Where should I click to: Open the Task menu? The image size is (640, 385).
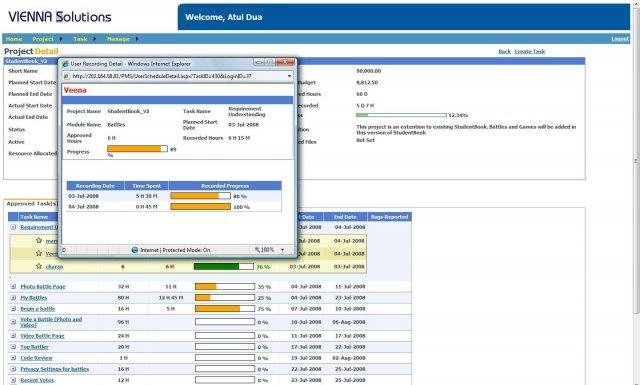click(x=80, y=39)
